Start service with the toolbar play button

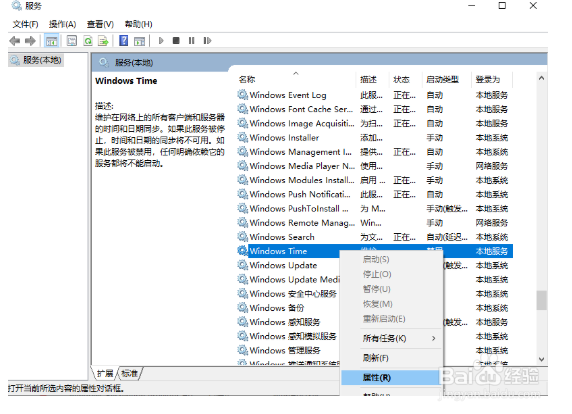[x=161, y=40]
